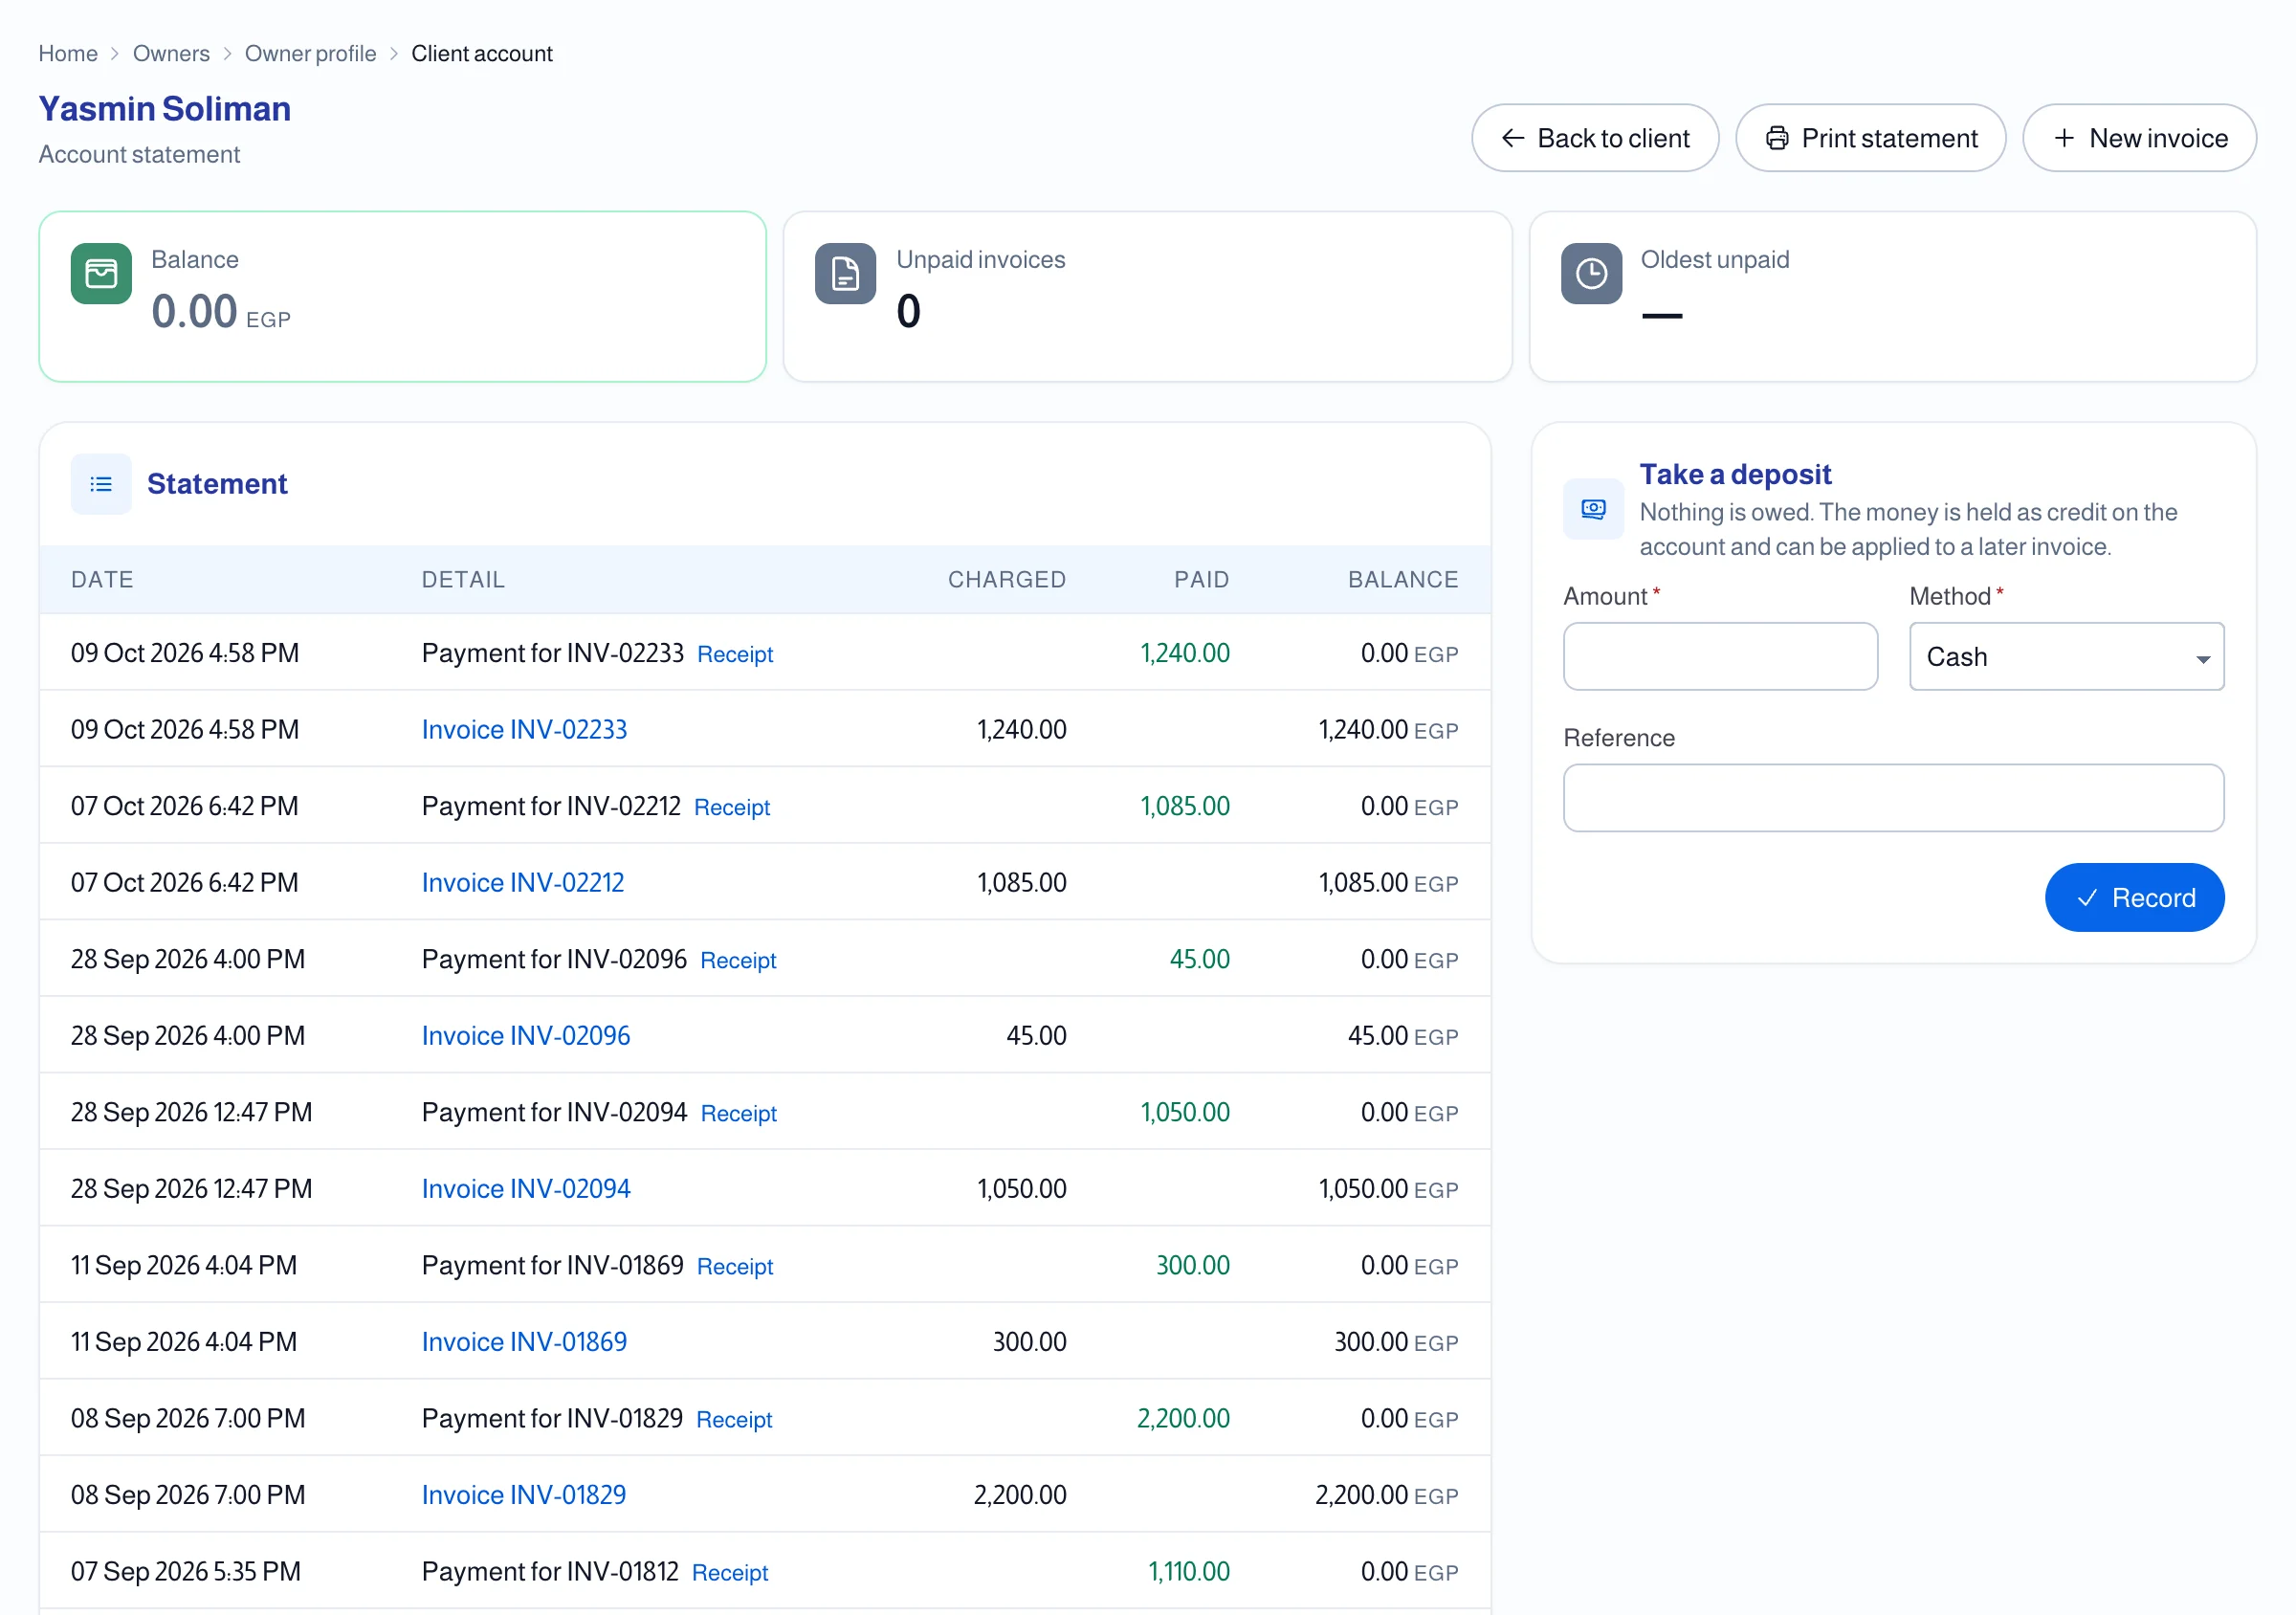This screenshot has height=1615, width=2296.
Task: Click the DATE column header
Action: pyautogui.click(x=102, y=580)
